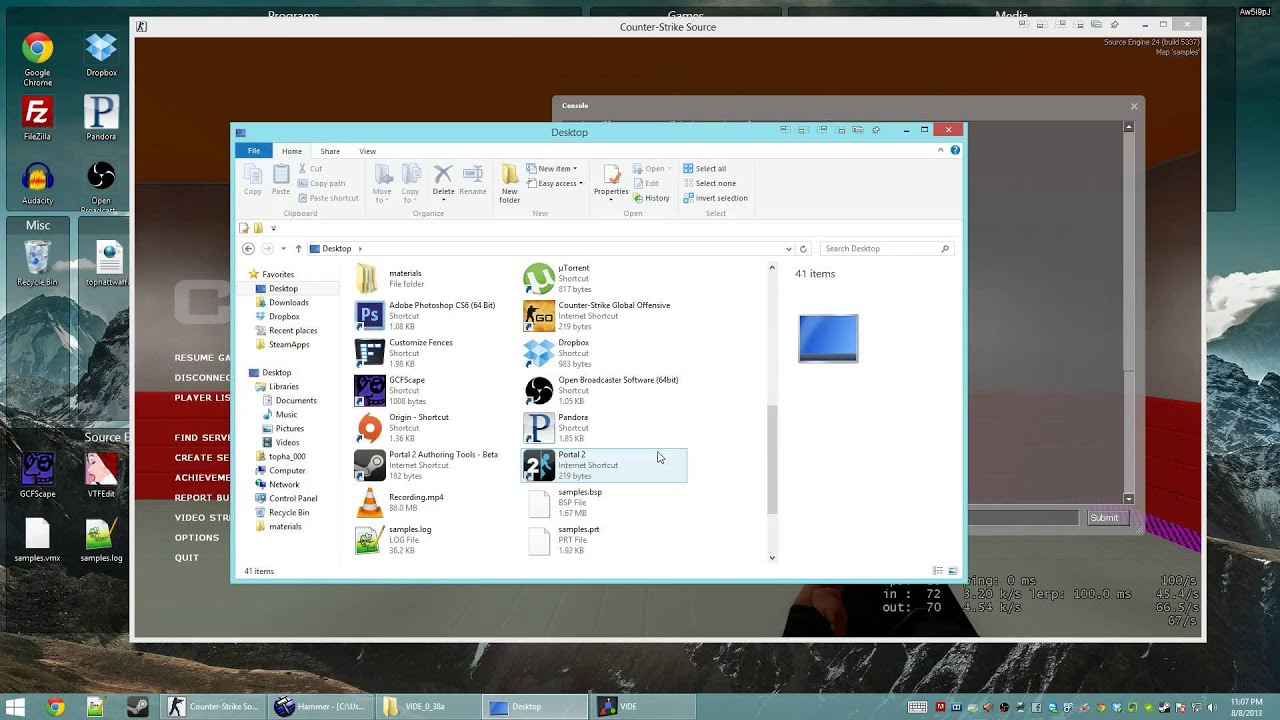Select the Recording.mp4 VLC file icon
The width and height of the screenshot is (1280, 720).
[x=370, y=502]
